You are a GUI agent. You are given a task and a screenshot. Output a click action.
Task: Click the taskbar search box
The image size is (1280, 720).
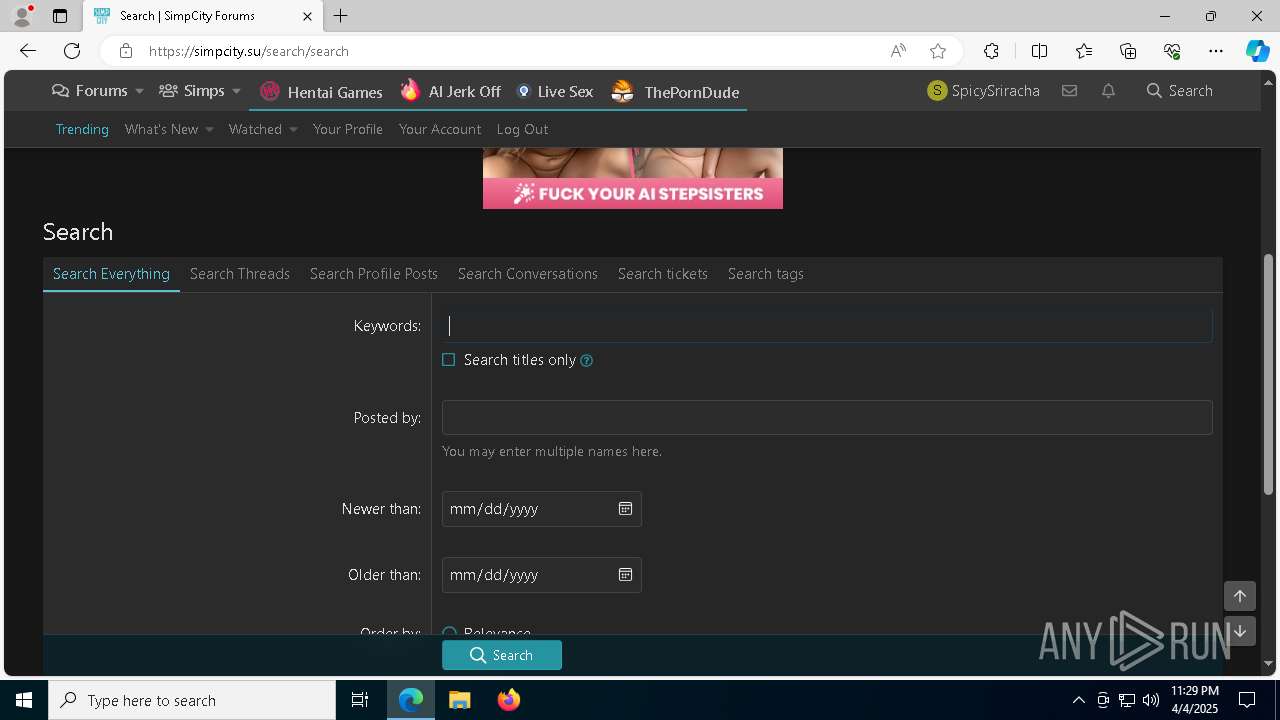(x=192, y=700)
